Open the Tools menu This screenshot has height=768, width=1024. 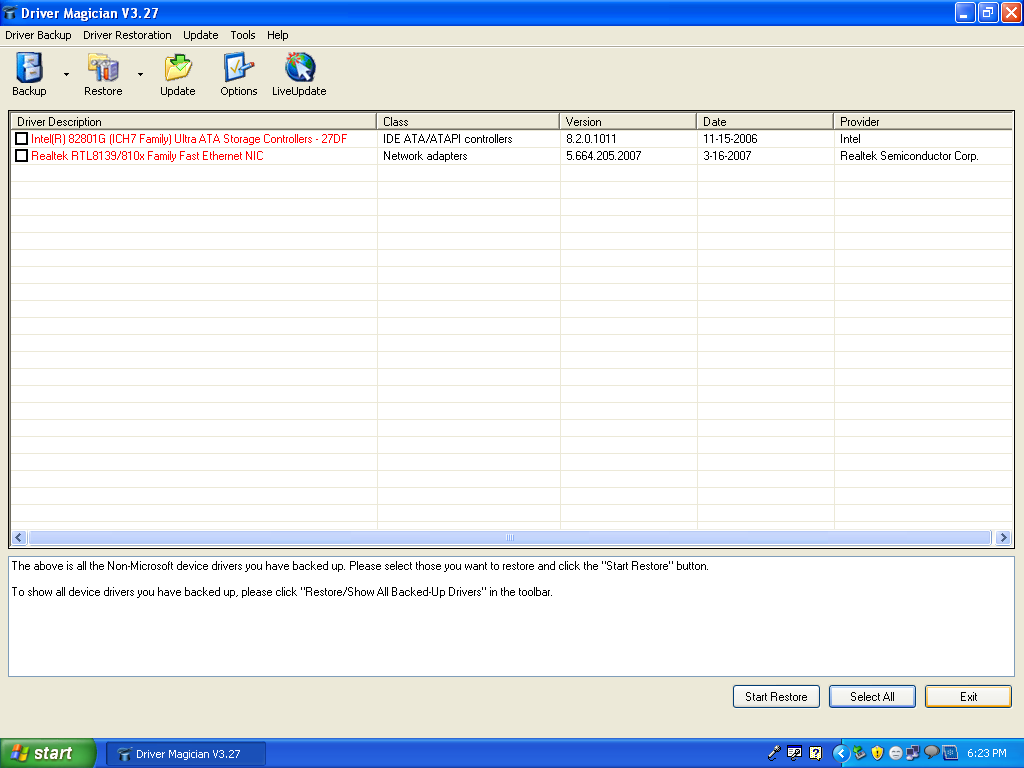243,35
